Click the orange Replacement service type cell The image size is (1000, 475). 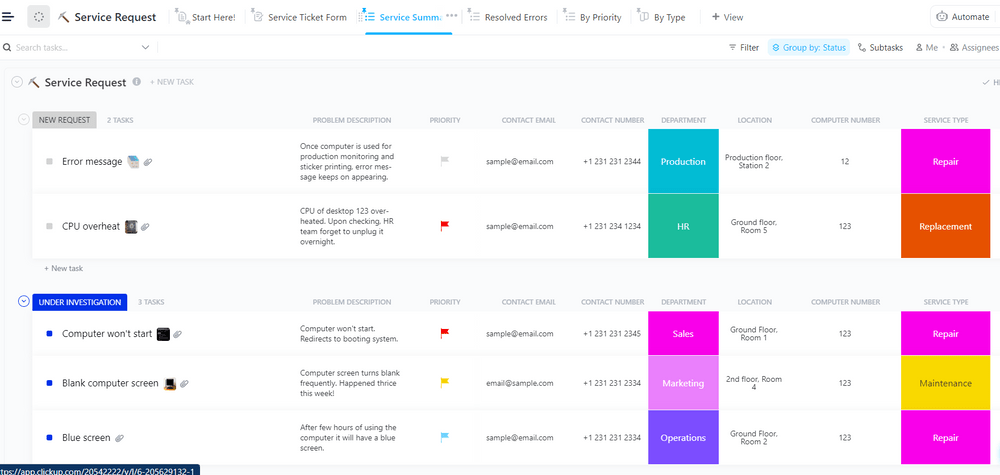[945, 226]
